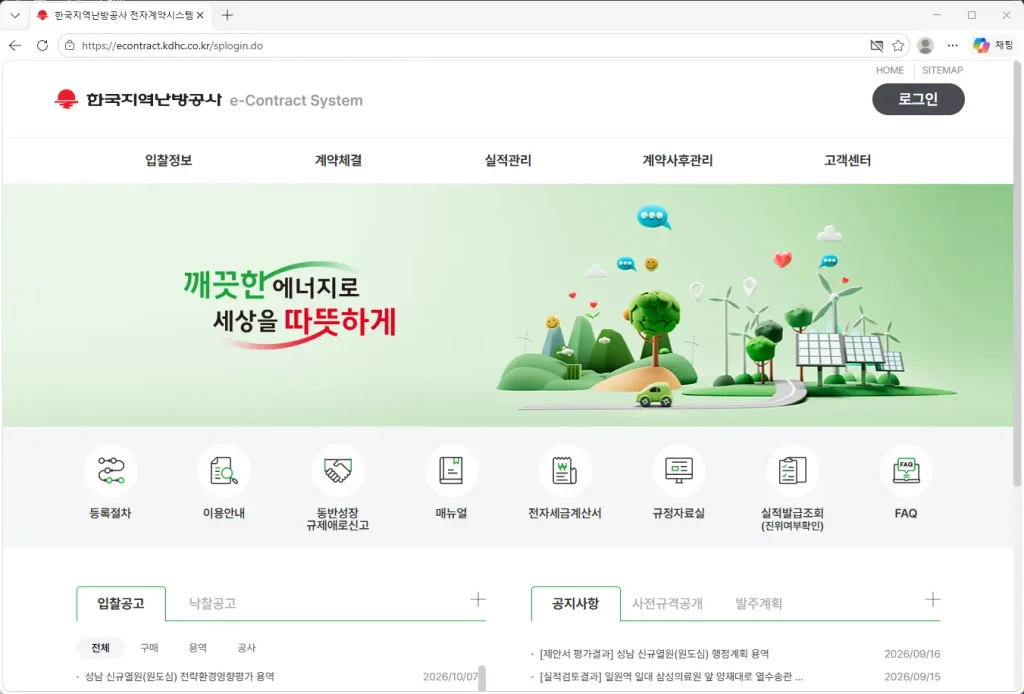This screenshot has height=694, width=1024.
Task: Switch to the 낙찰공고 tab
Action: [212, 603]
